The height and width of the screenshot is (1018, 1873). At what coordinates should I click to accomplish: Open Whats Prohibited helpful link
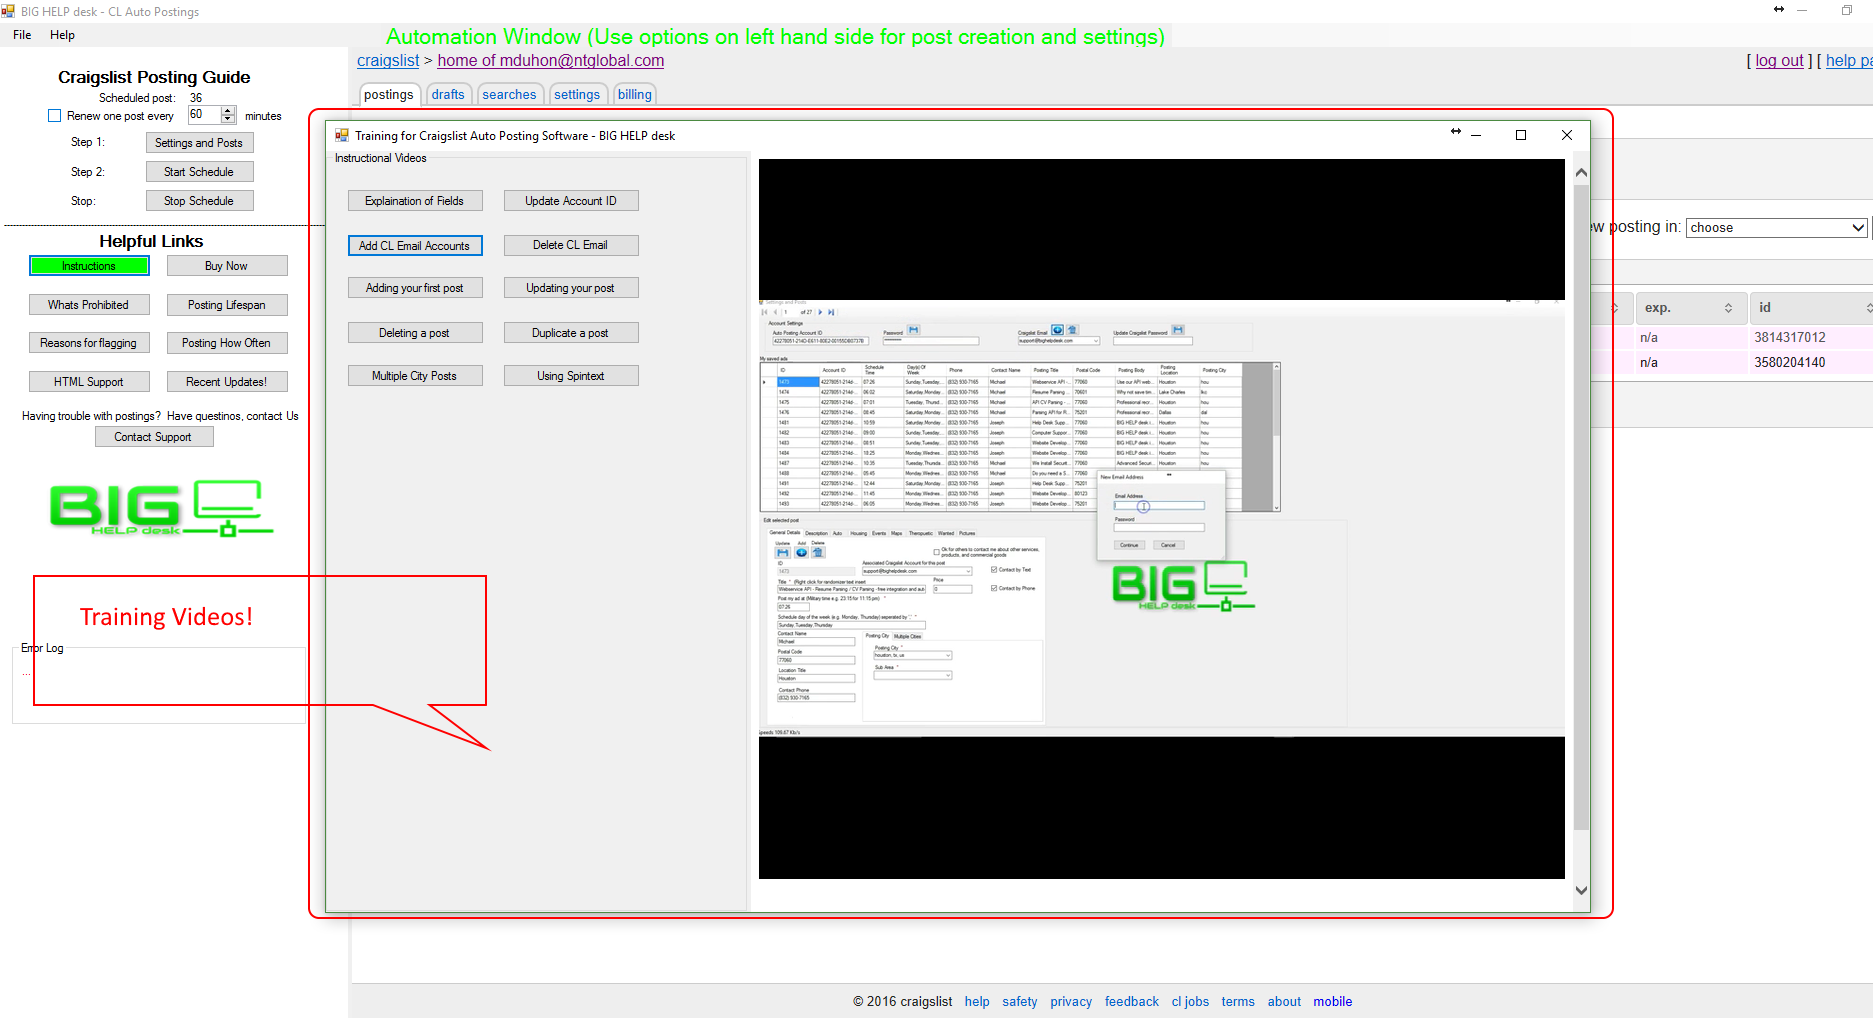pyautogui.click(x=89, y=305)
